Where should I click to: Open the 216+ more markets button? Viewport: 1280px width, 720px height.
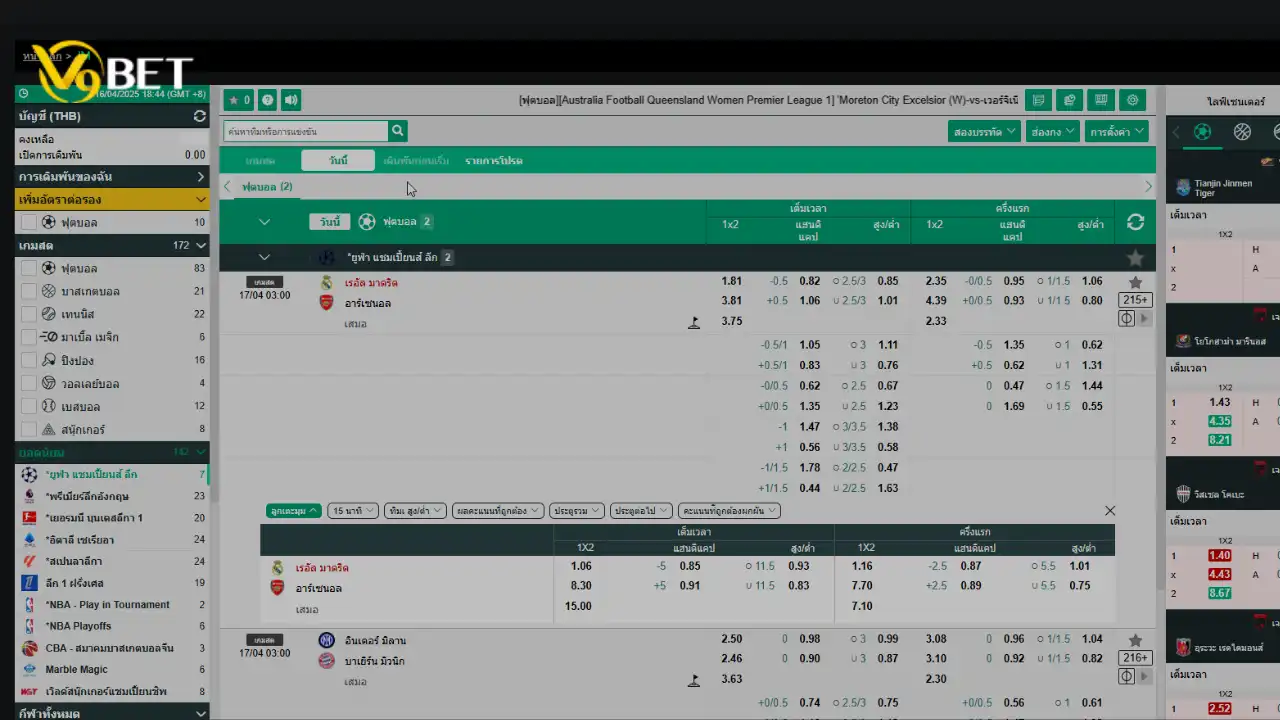click(x=1136, y=658)
